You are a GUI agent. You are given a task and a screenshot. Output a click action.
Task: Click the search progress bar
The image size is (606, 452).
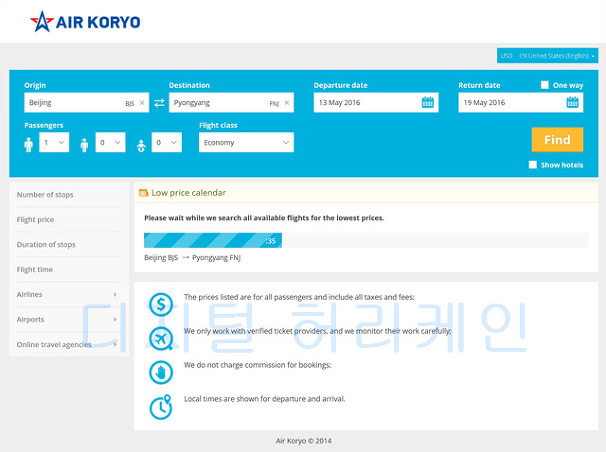click(366, 240)
